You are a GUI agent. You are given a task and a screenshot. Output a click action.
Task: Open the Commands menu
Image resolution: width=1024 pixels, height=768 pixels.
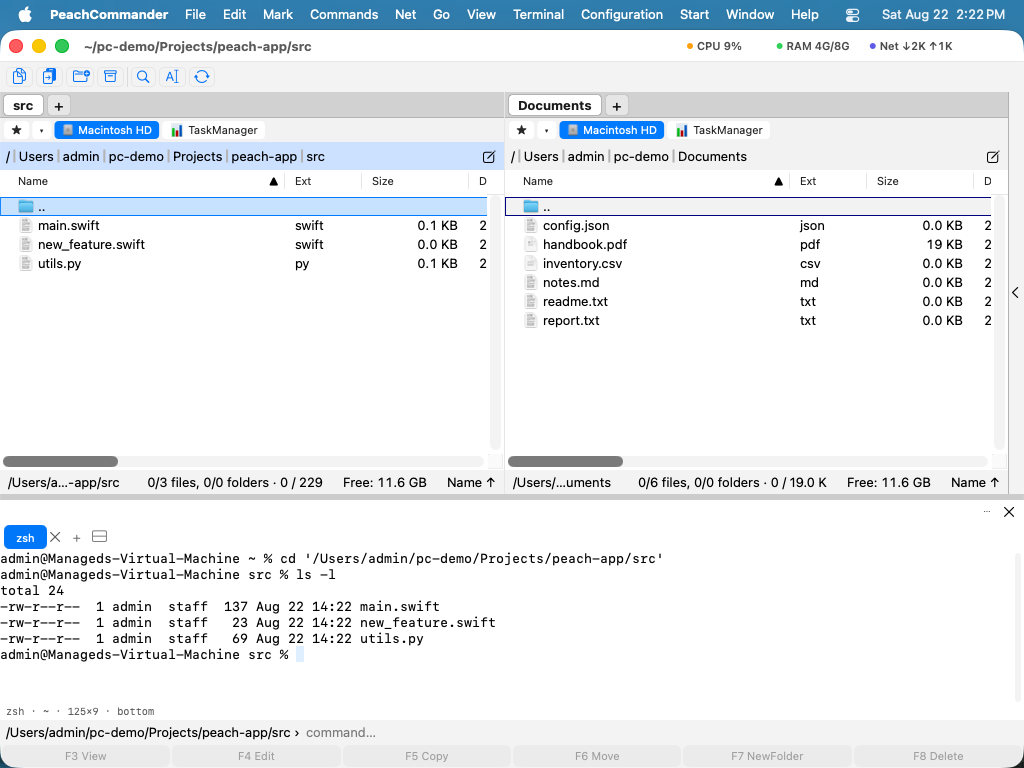coord(344,14)
